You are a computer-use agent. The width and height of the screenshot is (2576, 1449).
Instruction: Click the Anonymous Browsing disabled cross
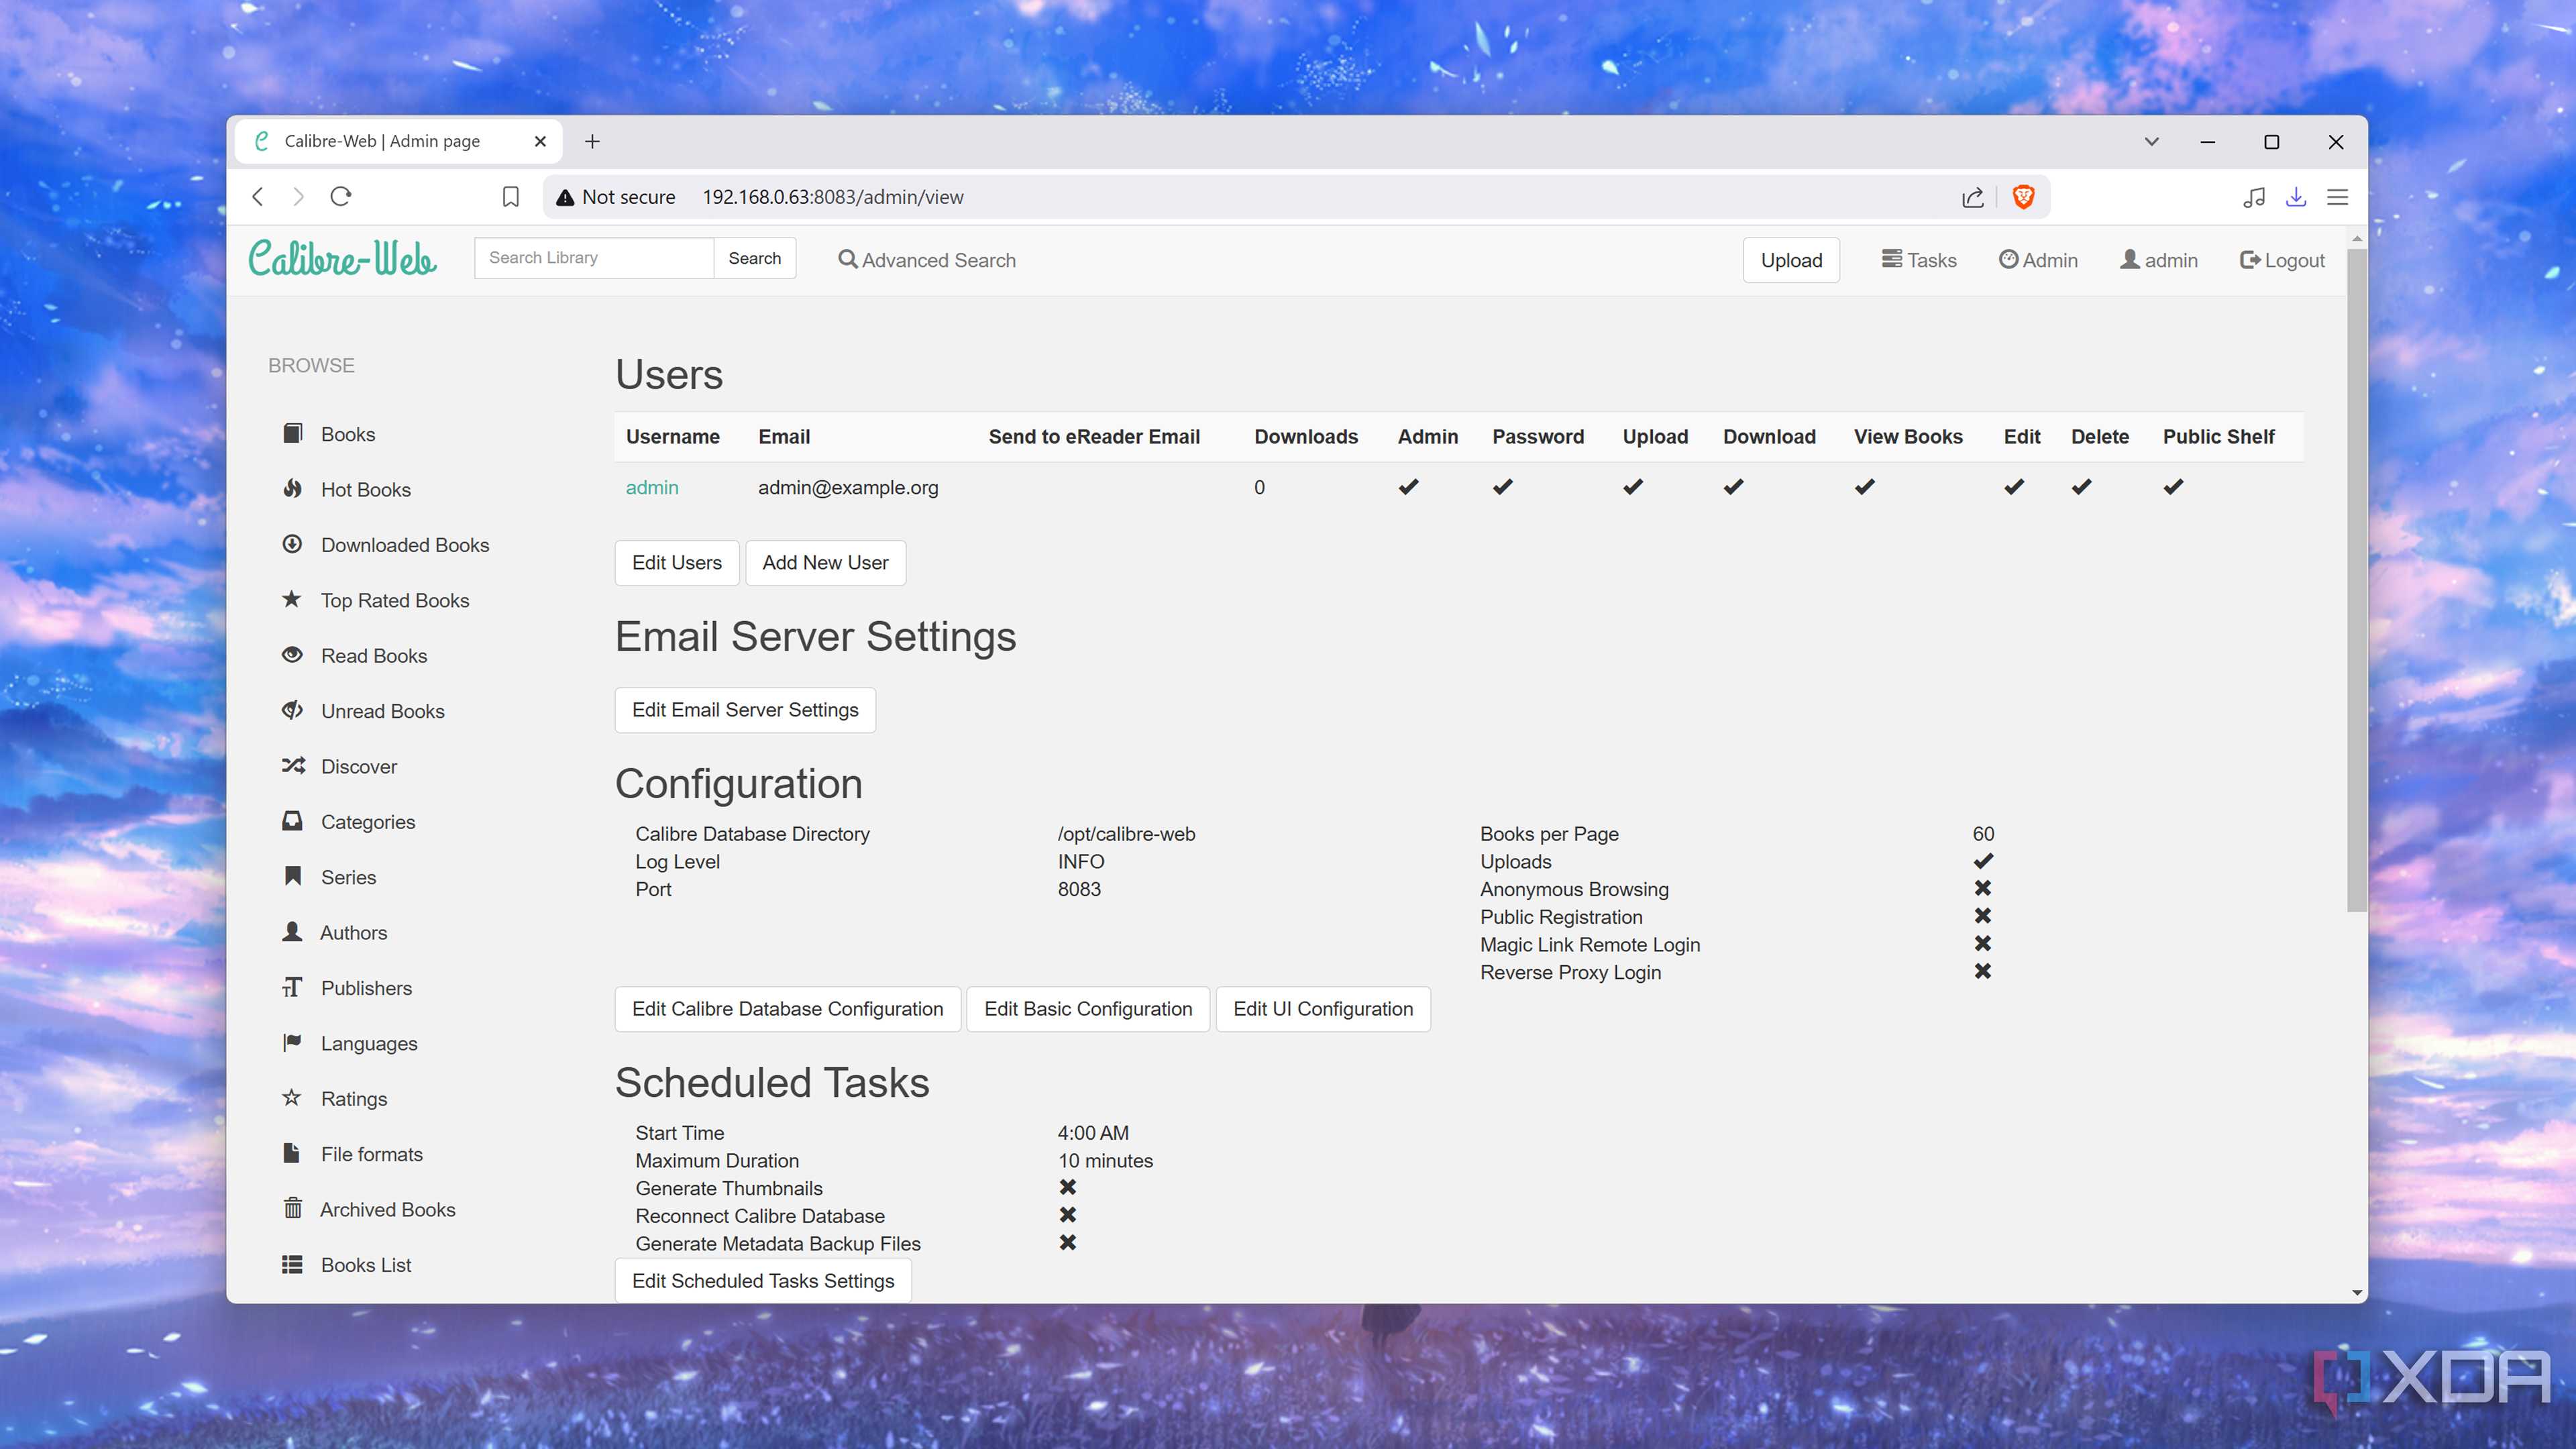pyautogui.click(x=1983, y=888)
